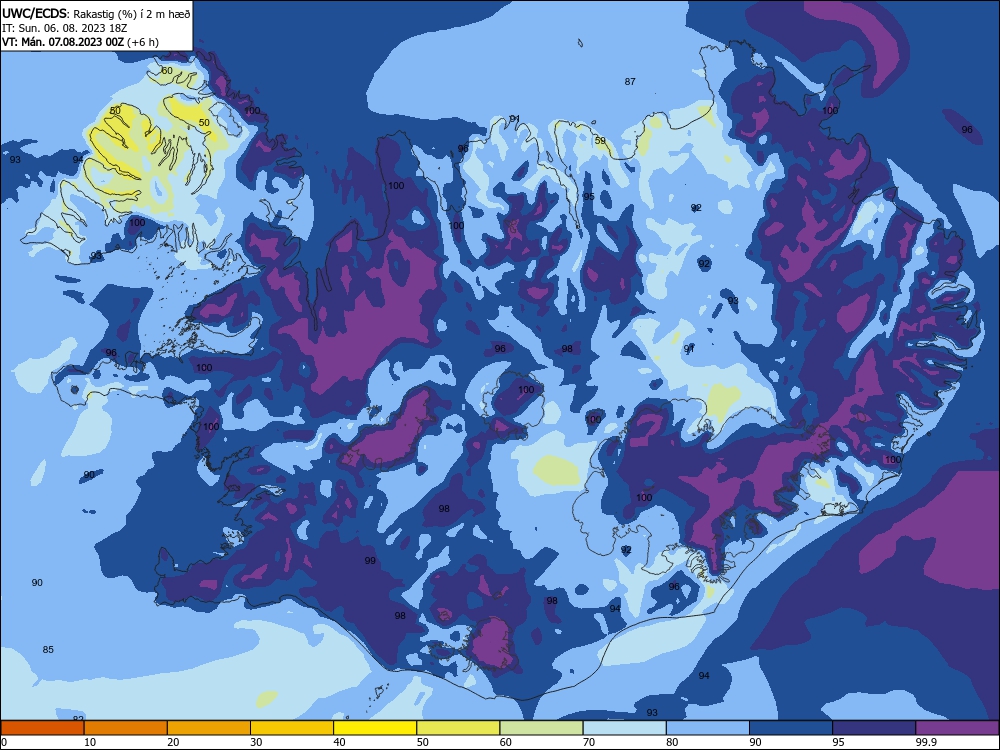Click the 10 legend scale label
Screen dimensions: 1000x750
click(x=91, y=742)
